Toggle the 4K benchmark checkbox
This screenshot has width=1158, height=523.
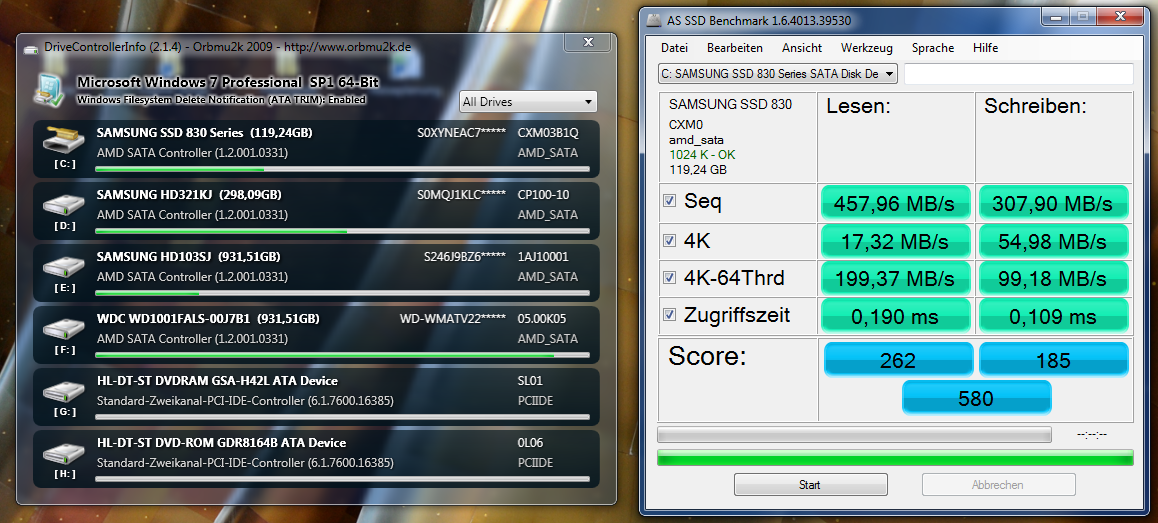[670, 239]
